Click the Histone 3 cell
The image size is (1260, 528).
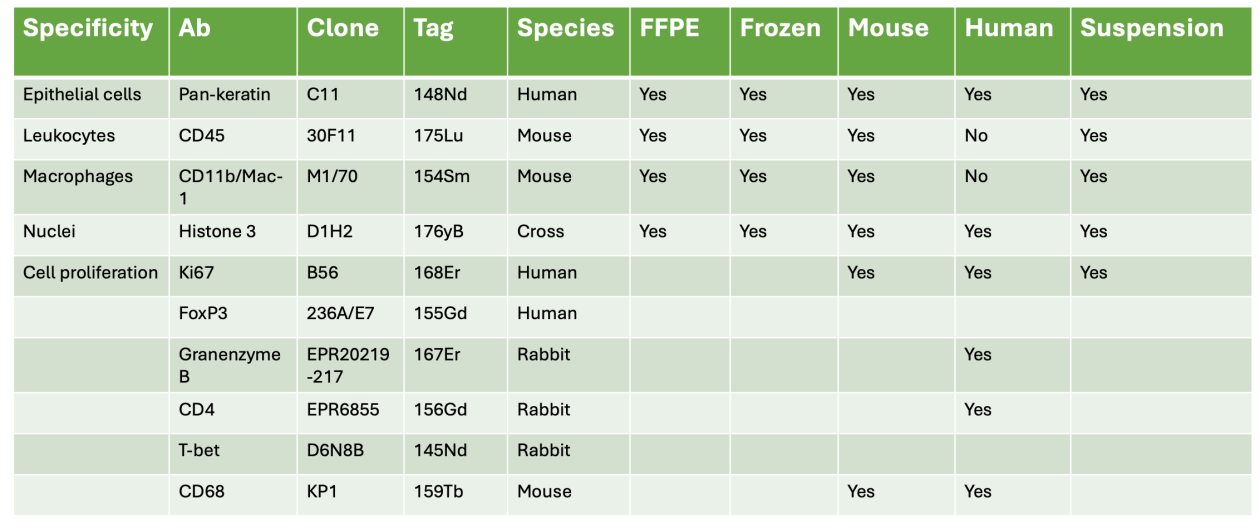(x=217, y=232)
